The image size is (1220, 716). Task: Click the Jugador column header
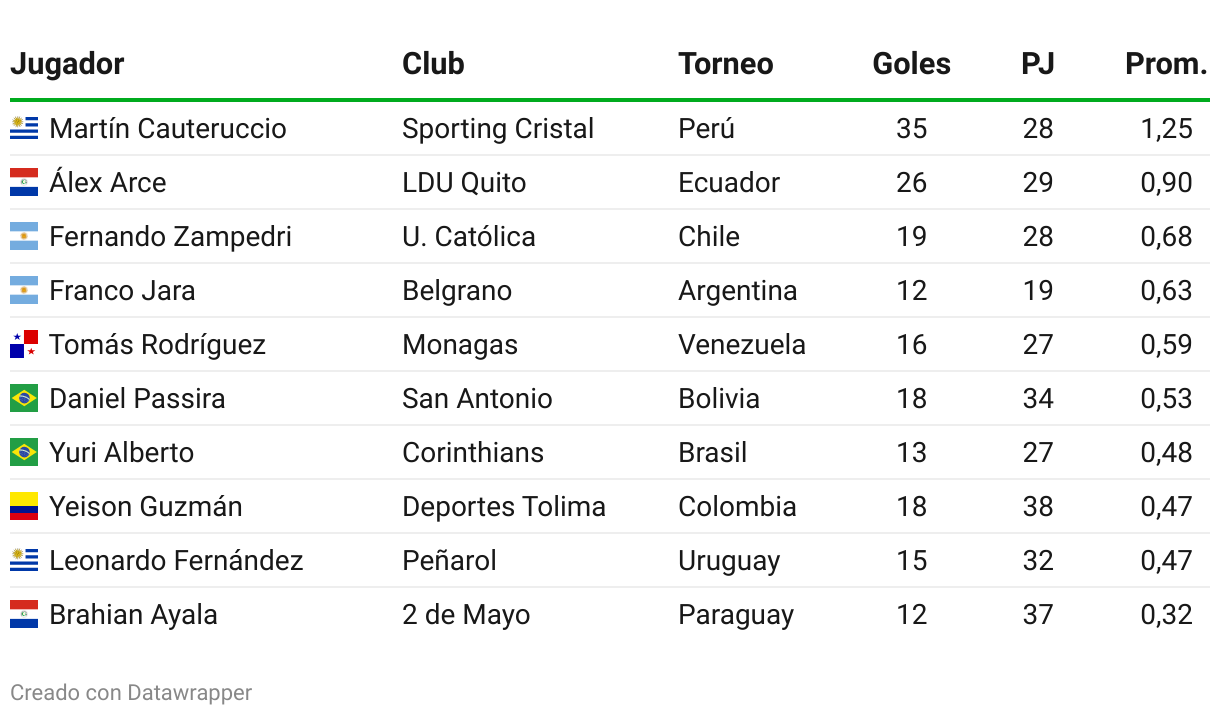[67, 64]
